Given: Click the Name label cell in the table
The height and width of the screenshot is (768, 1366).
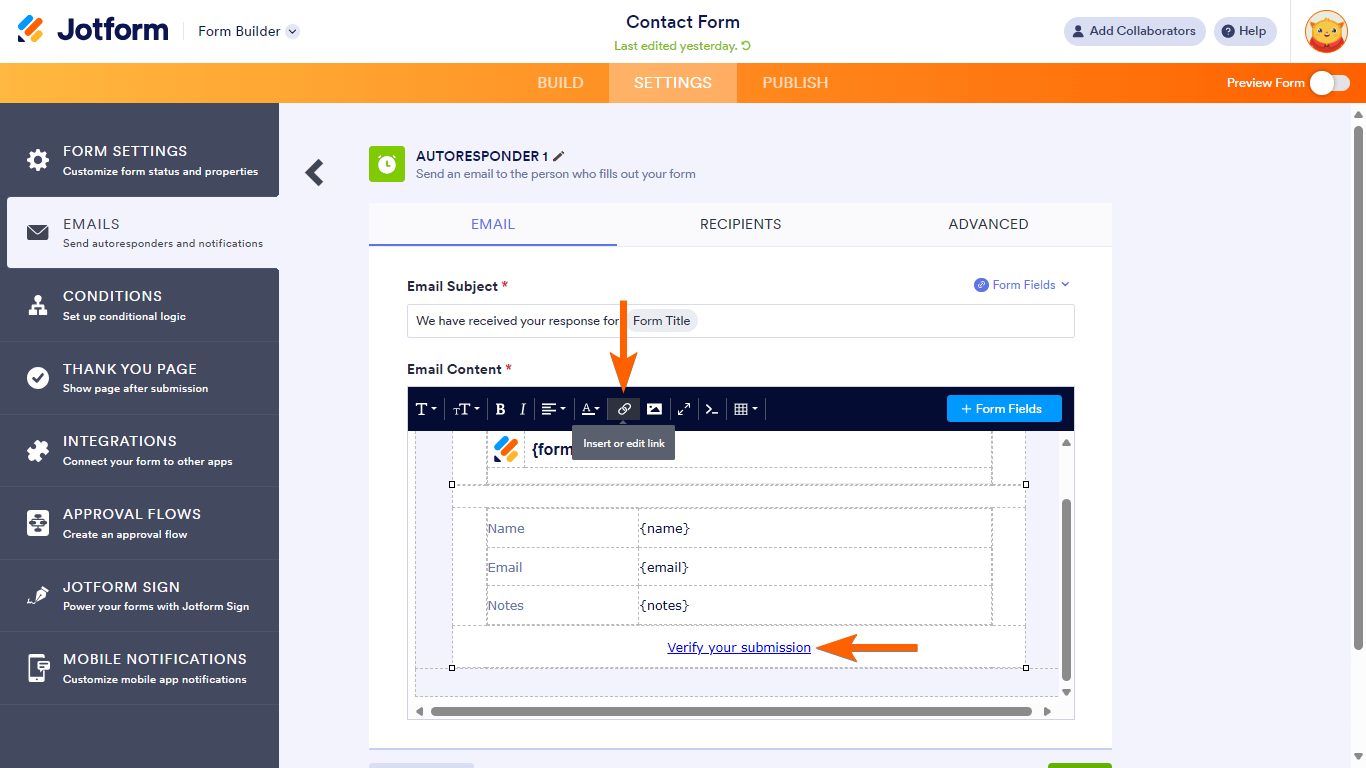Looking at the screenshot, I should point(563,528).
